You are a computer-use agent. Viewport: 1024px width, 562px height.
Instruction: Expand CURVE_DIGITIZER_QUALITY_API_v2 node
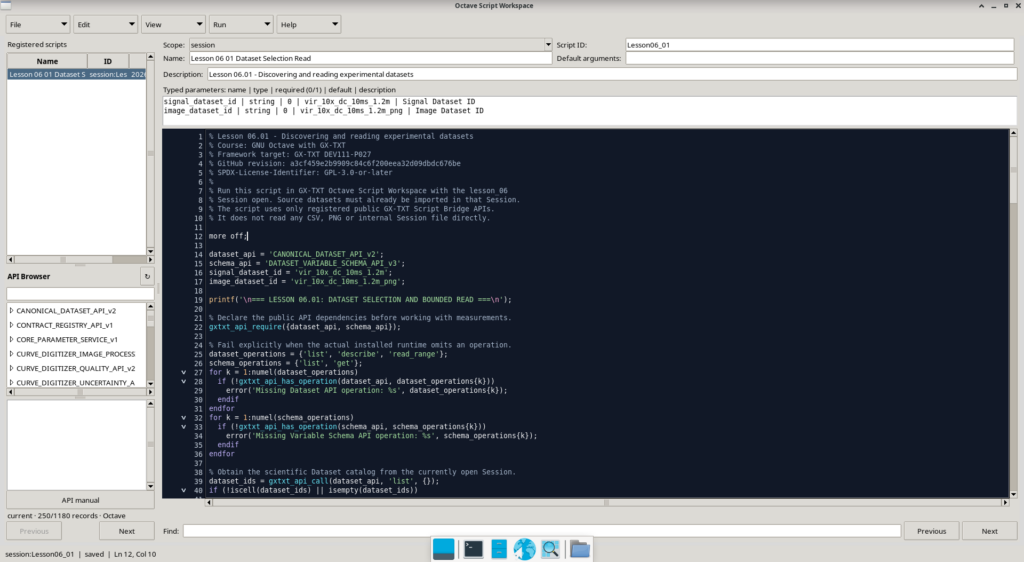12,368
